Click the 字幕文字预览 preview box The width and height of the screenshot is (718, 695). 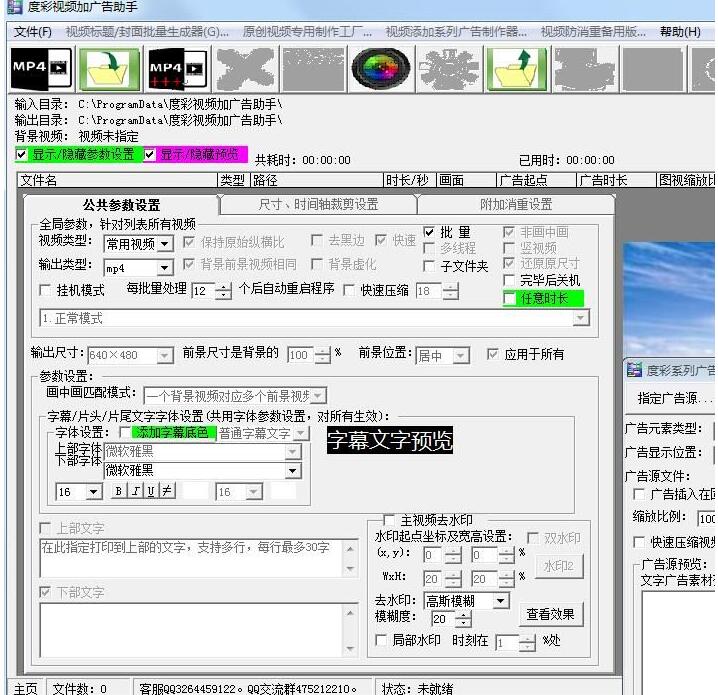(x=390, y=440)
